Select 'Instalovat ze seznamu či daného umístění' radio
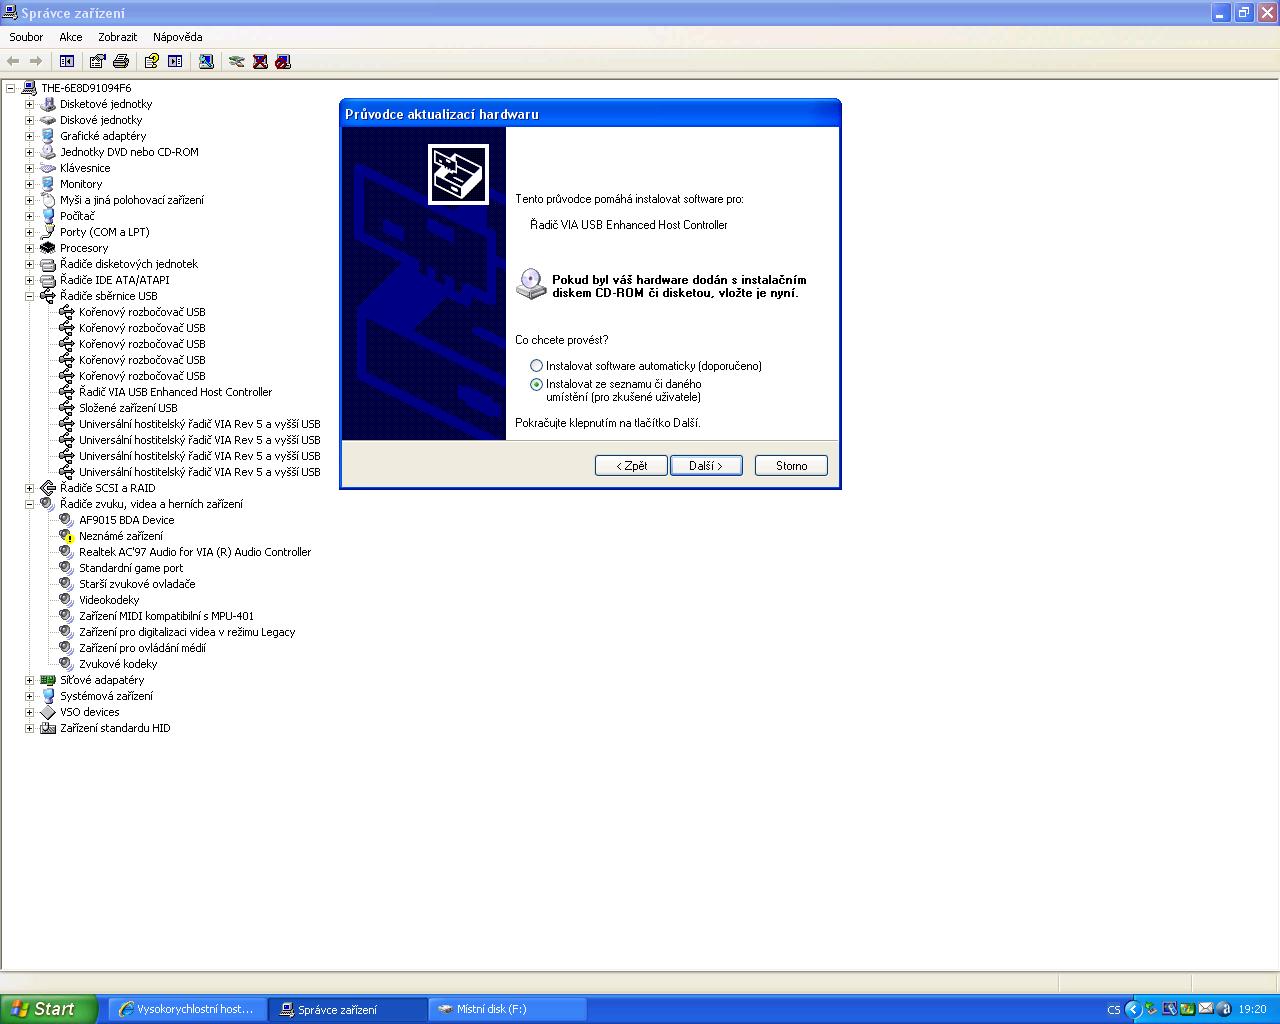Screen dimensions: 1280x1024 pyautogui.click(x=537, y=384)
